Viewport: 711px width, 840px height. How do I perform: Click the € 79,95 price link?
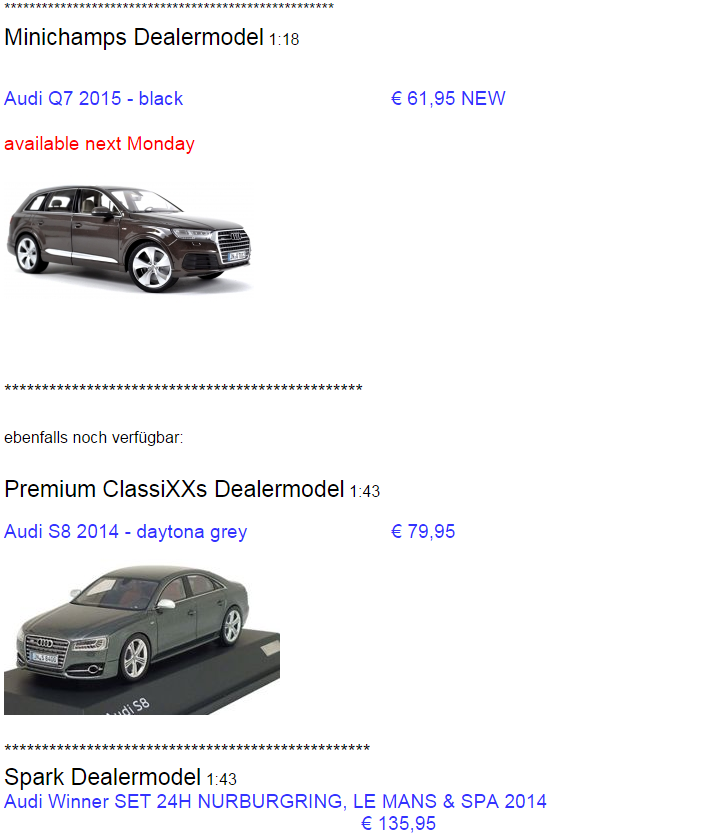point(423,531)
